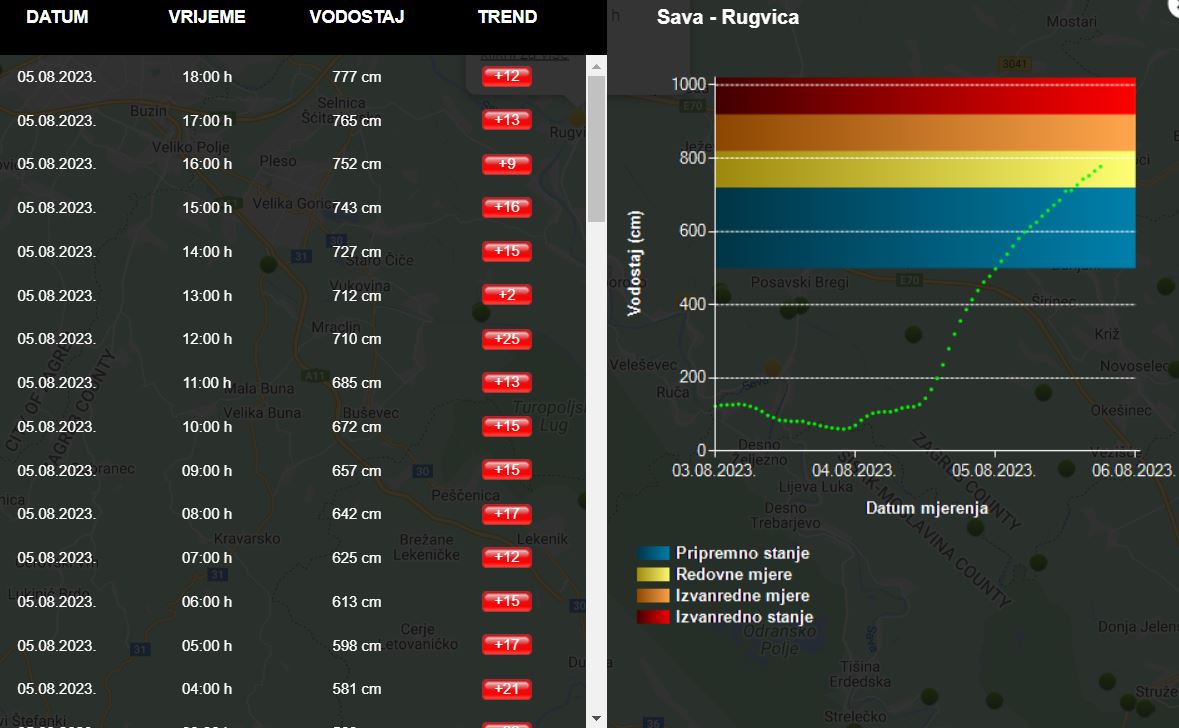The width and height of the screenshot is (1179, 728).
Task: Click the +17 trend badge at 05:00 h
Action: 507,645
